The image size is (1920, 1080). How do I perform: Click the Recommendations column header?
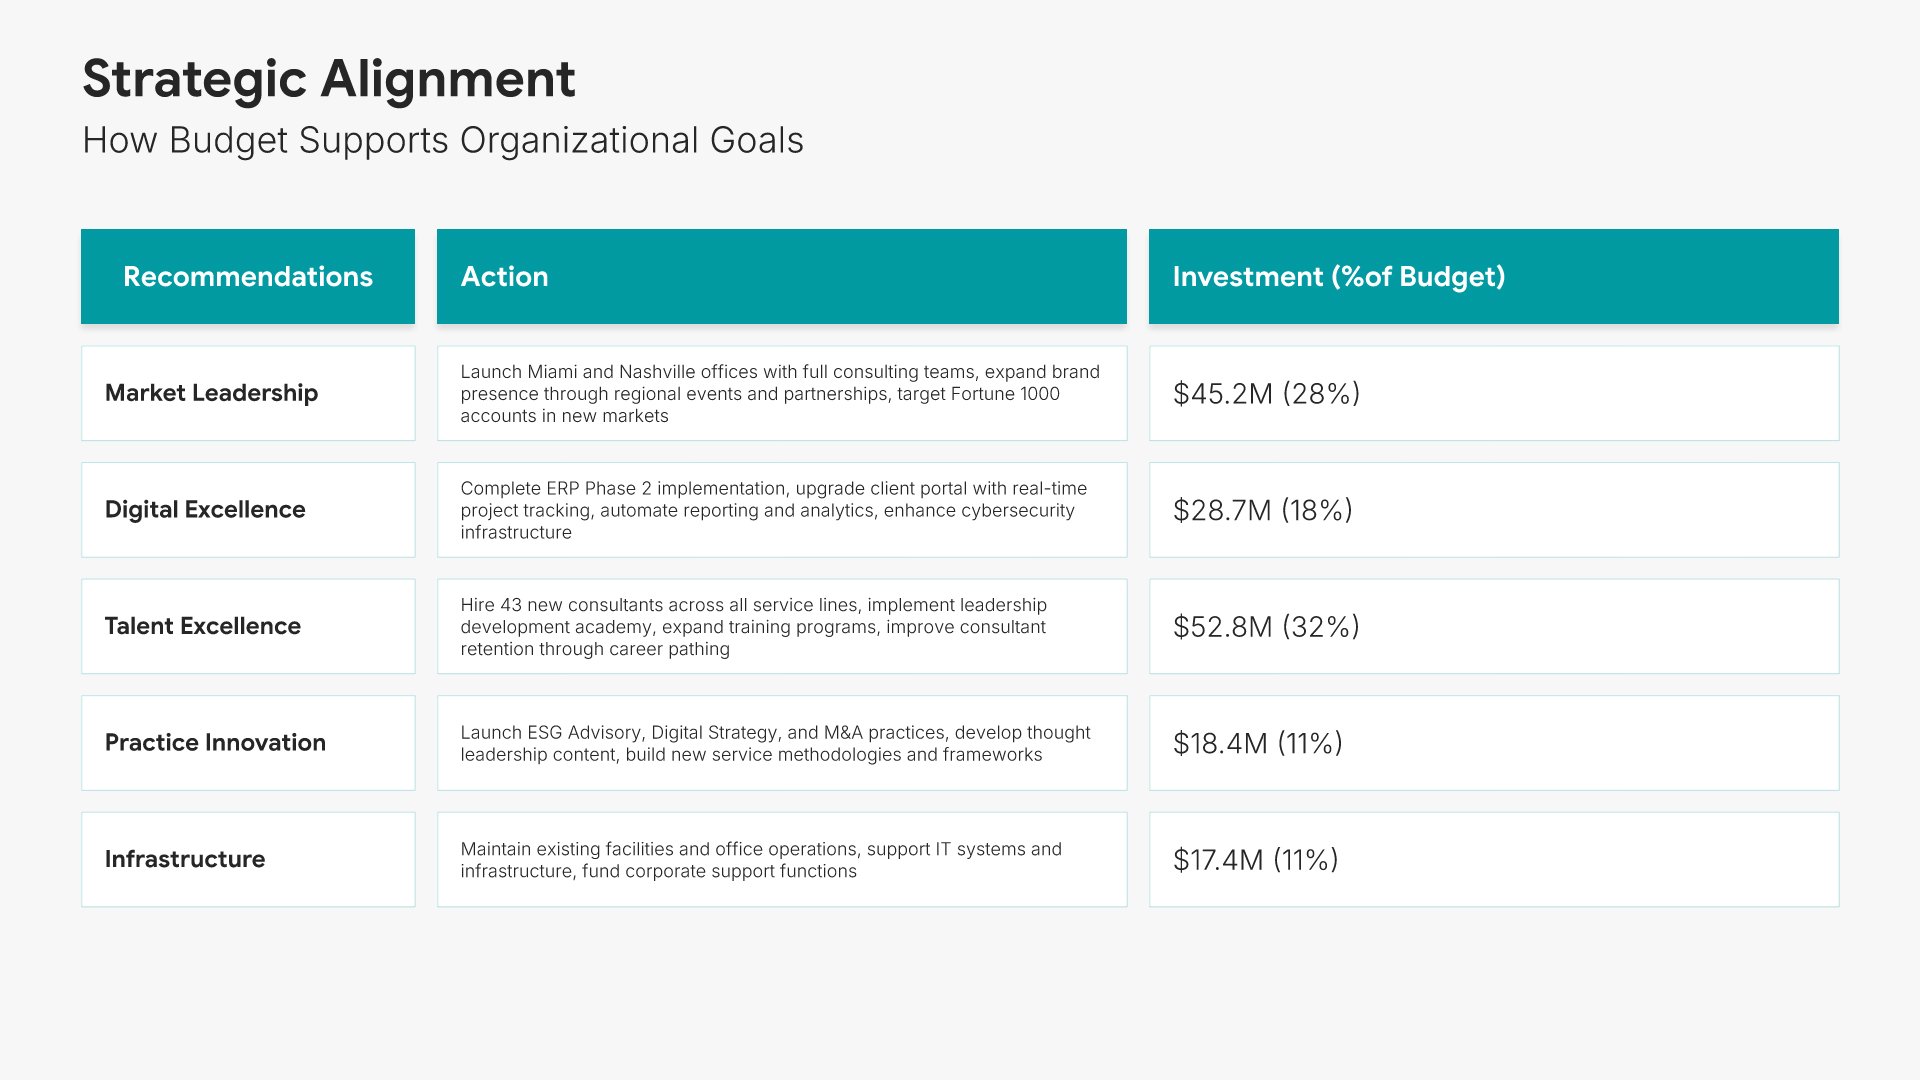[247, 277]
